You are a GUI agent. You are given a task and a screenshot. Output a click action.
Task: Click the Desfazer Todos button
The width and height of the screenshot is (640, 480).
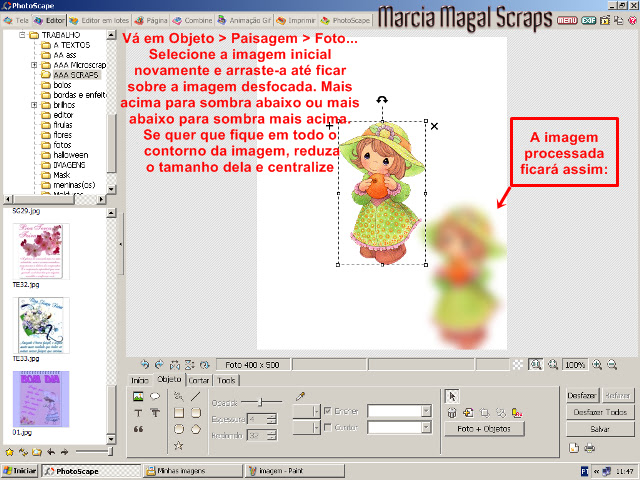coord(600,412)
